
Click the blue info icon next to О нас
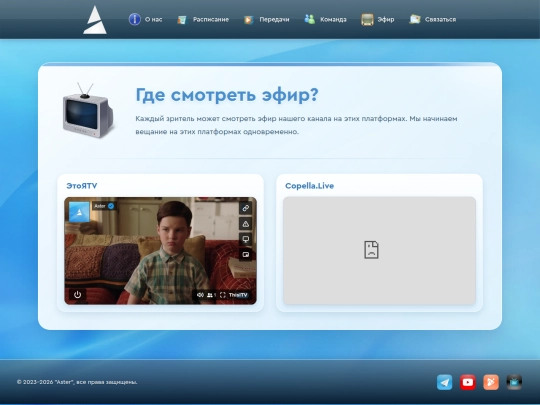click(x=135, y=19)
